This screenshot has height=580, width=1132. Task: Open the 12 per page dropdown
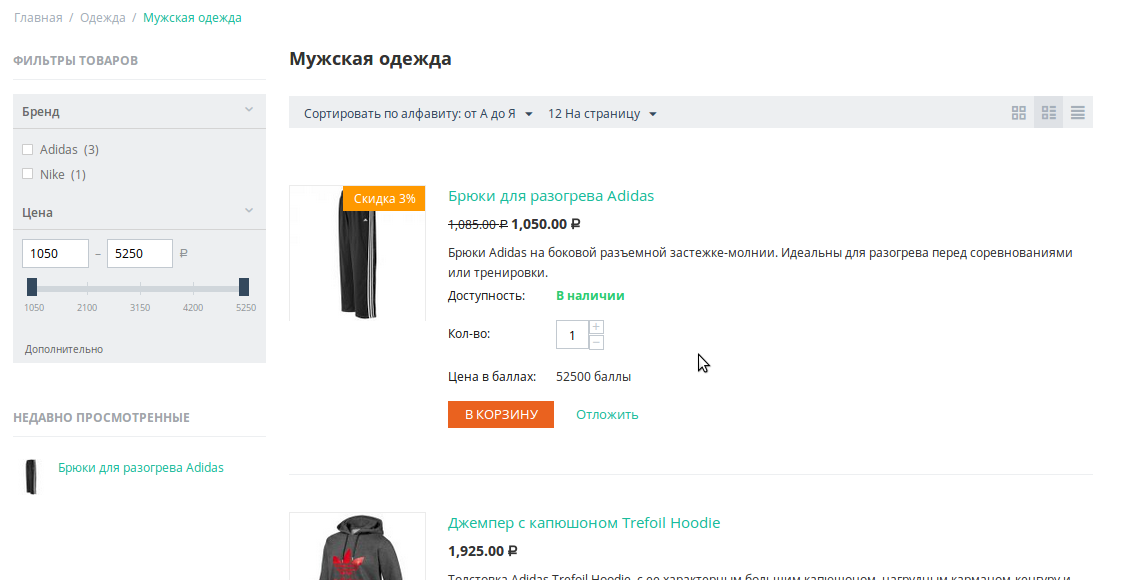[x=602, y=114]
